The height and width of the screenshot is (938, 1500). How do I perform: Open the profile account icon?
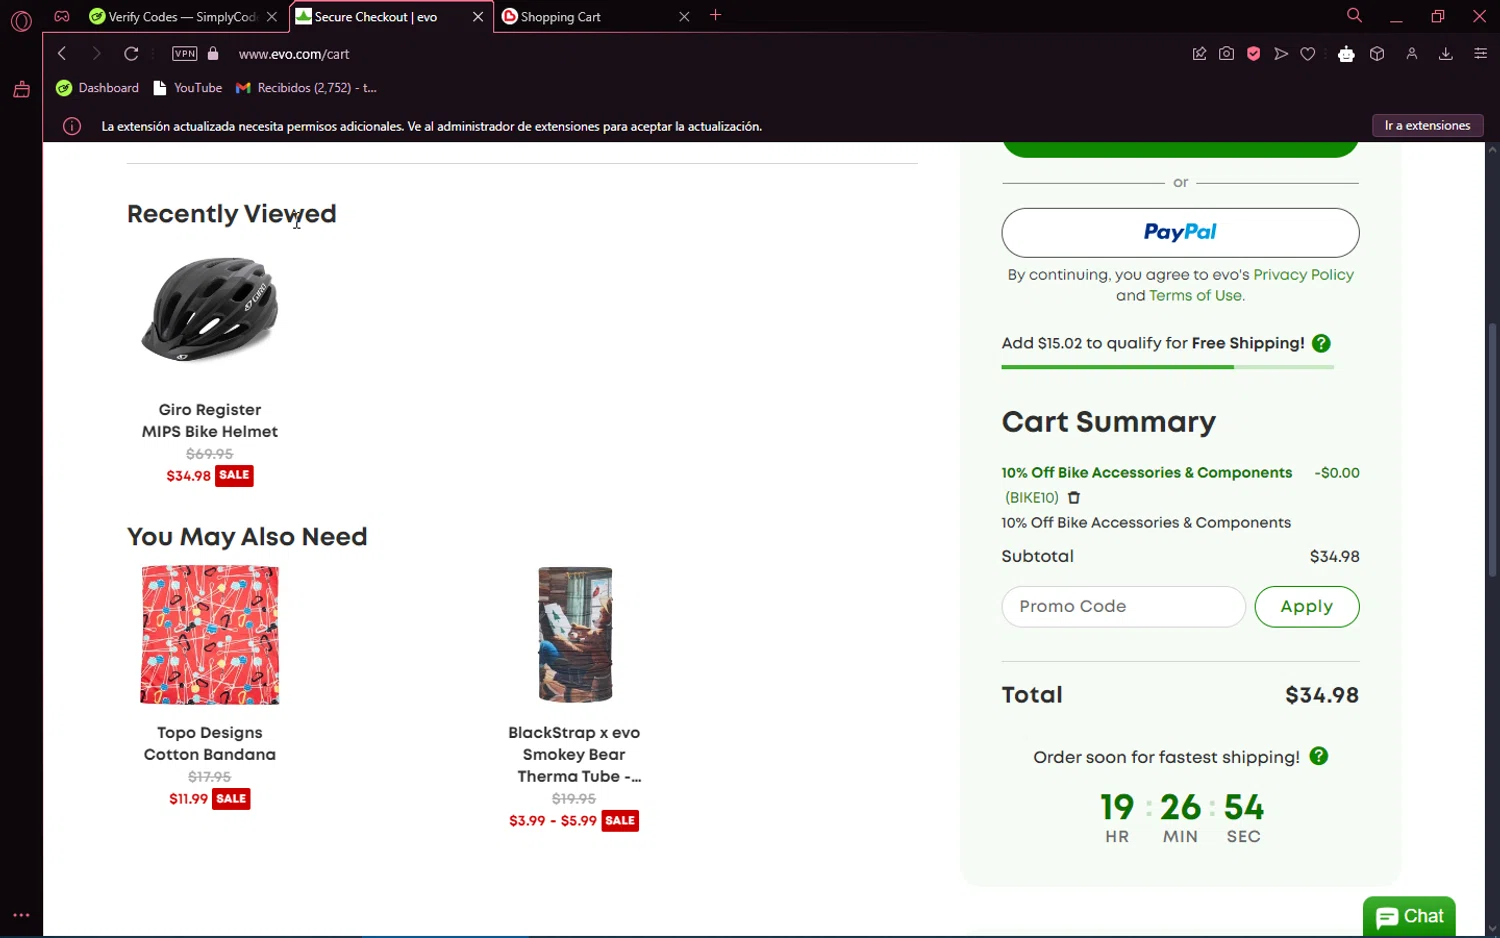[1412, 54]
